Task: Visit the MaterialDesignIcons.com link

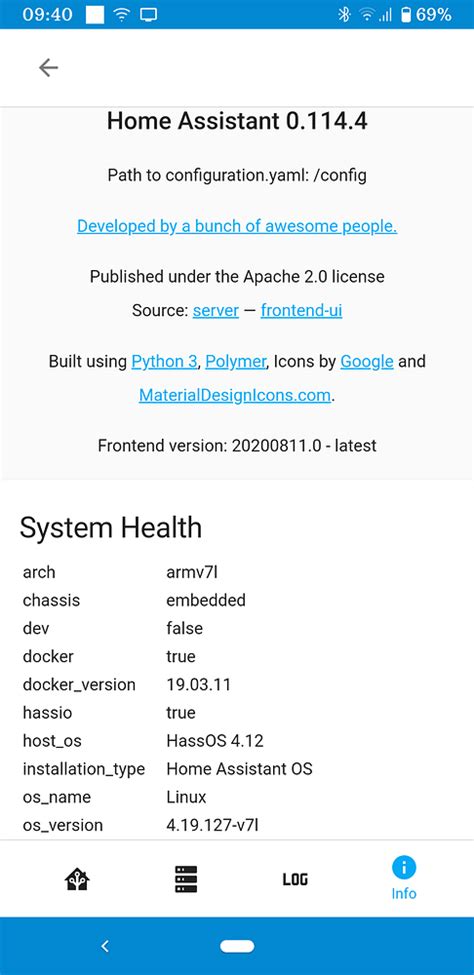Action: point(235,395)
